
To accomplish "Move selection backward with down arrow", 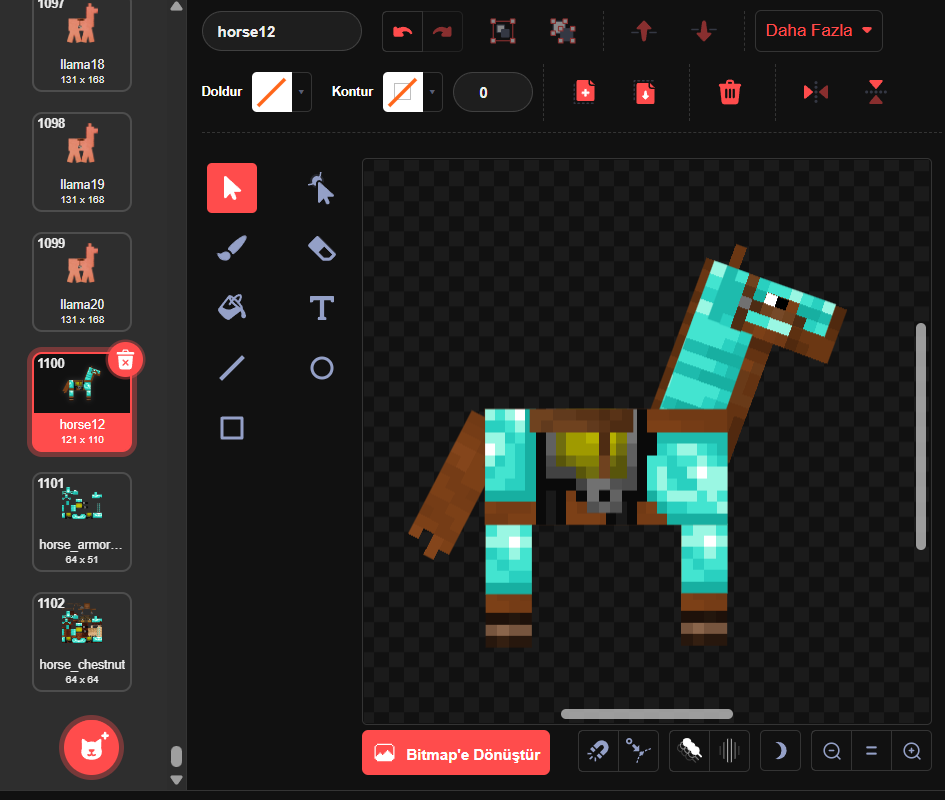I will point(704,31).
